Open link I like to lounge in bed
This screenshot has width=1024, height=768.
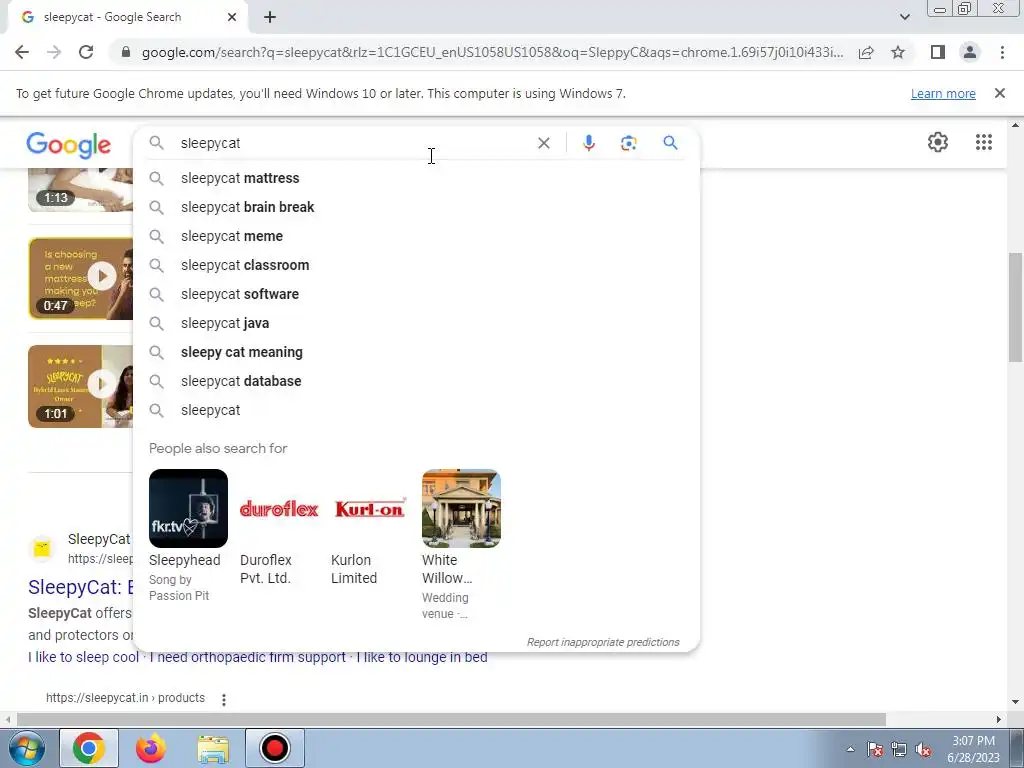pyautogui.click(x=422, y=657)
